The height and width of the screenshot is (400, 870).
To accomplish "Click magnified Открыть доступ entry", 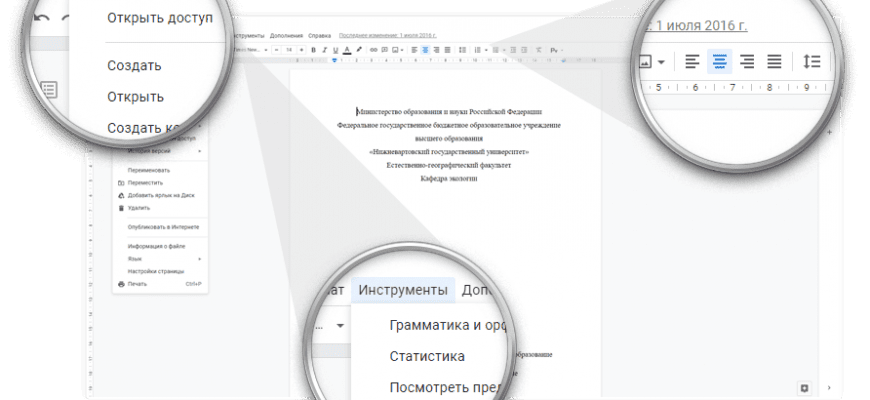I will tap(160, 18).
